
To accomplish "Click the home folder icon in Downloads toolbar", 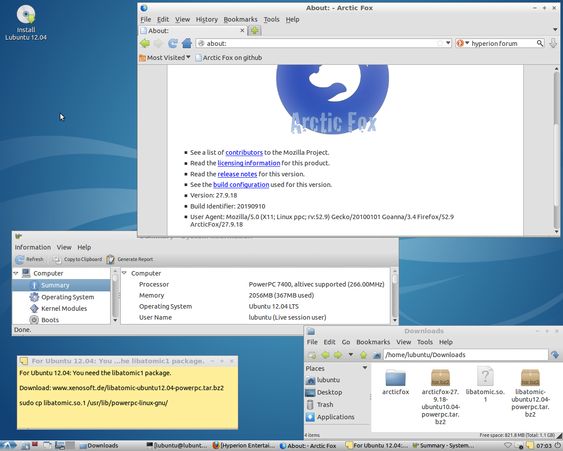I will pos(377,355).
